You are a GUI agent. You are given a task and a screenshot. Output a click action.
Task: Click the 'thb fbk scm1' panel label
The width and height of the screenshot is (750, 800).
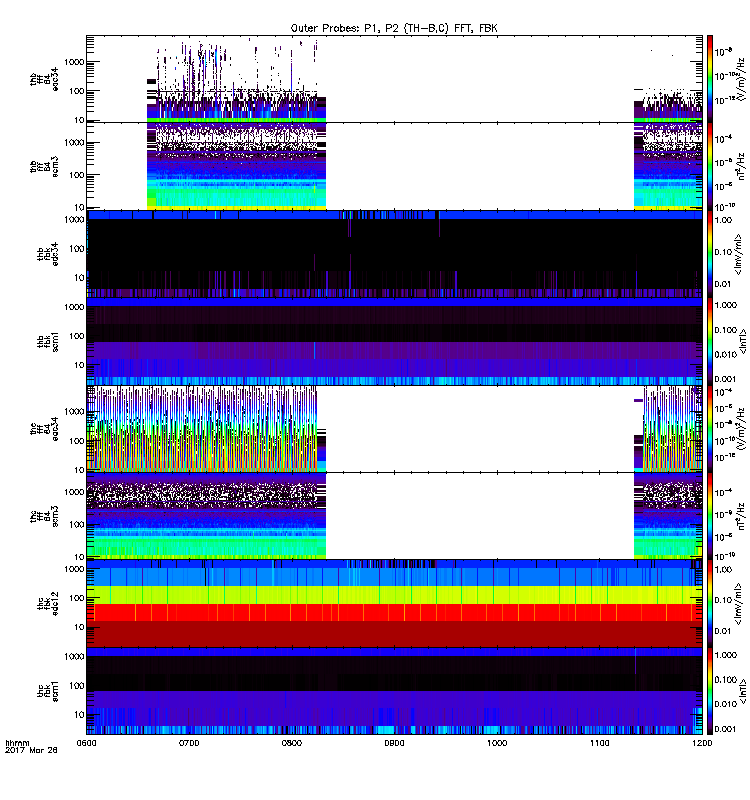pos(47,341)
